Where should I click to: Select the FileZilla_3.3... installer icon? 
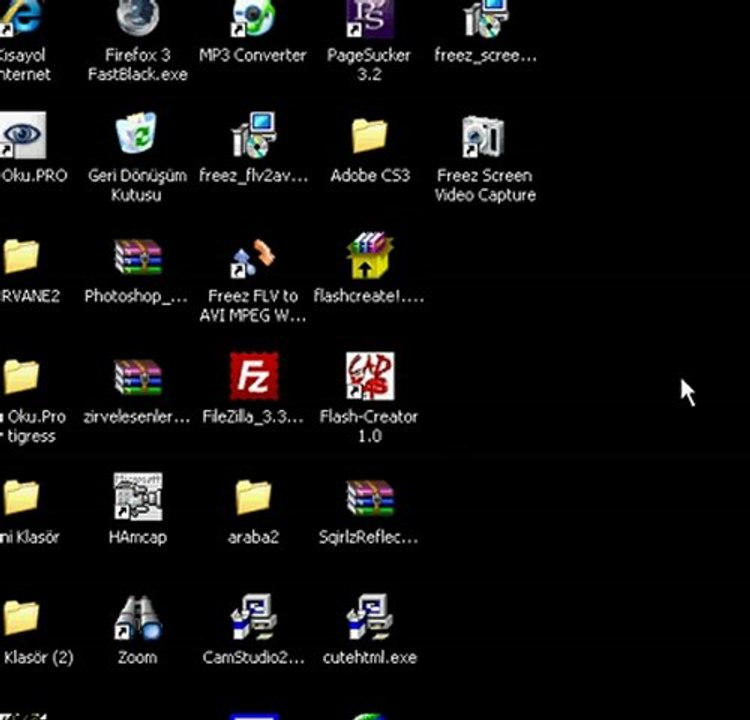tap(254, 376)
